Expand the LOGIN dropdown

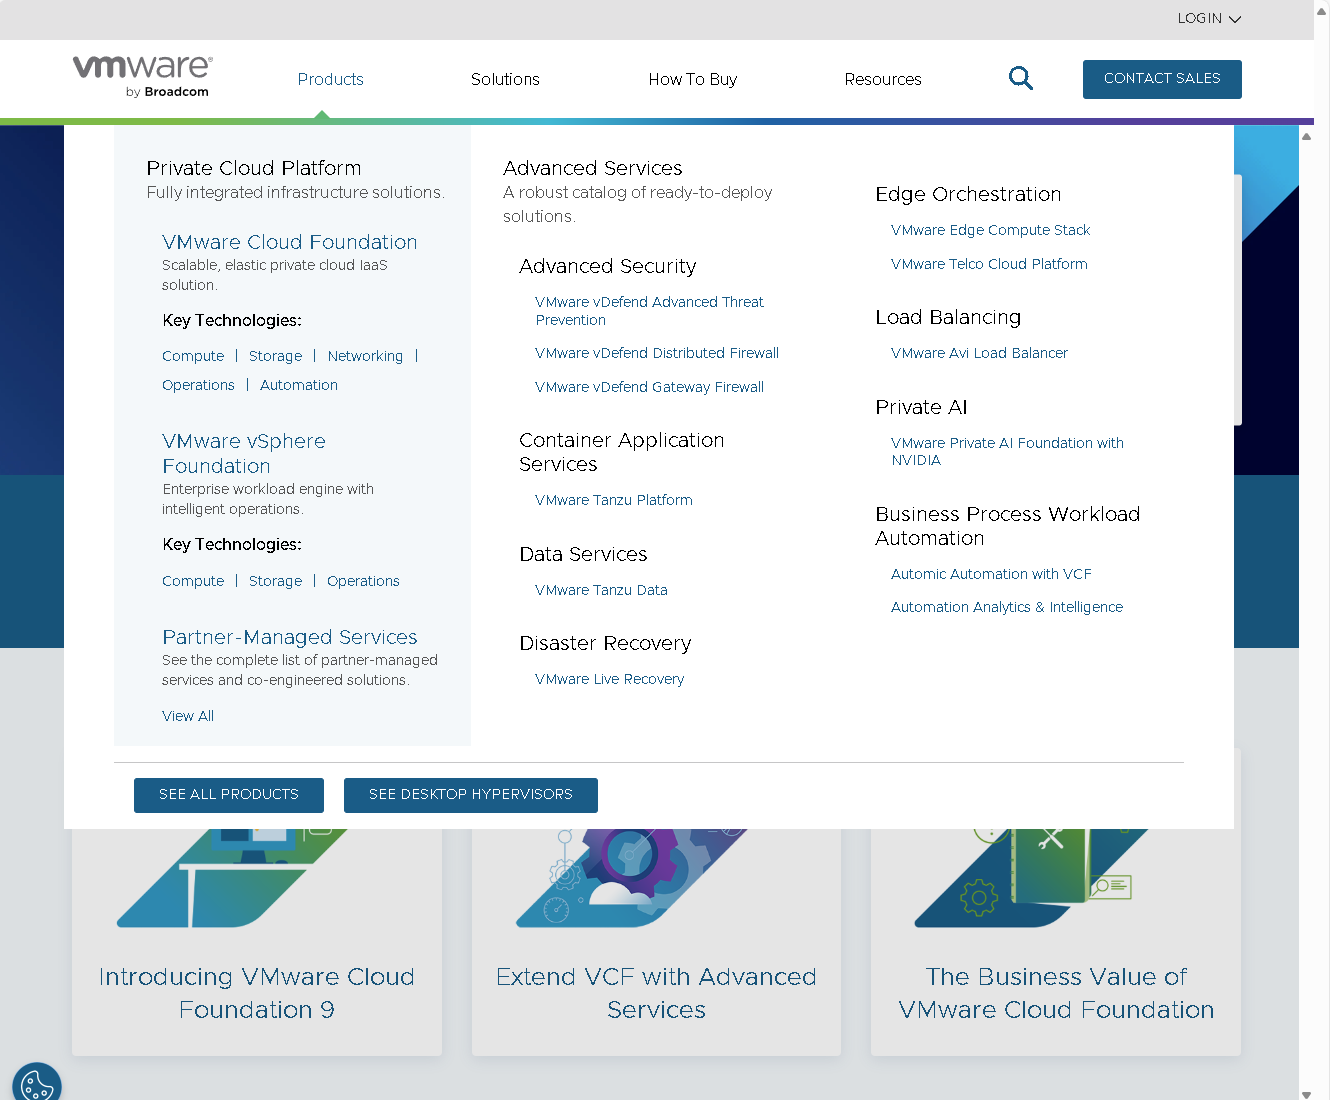pyautogui.click(x=1209, y=18)
